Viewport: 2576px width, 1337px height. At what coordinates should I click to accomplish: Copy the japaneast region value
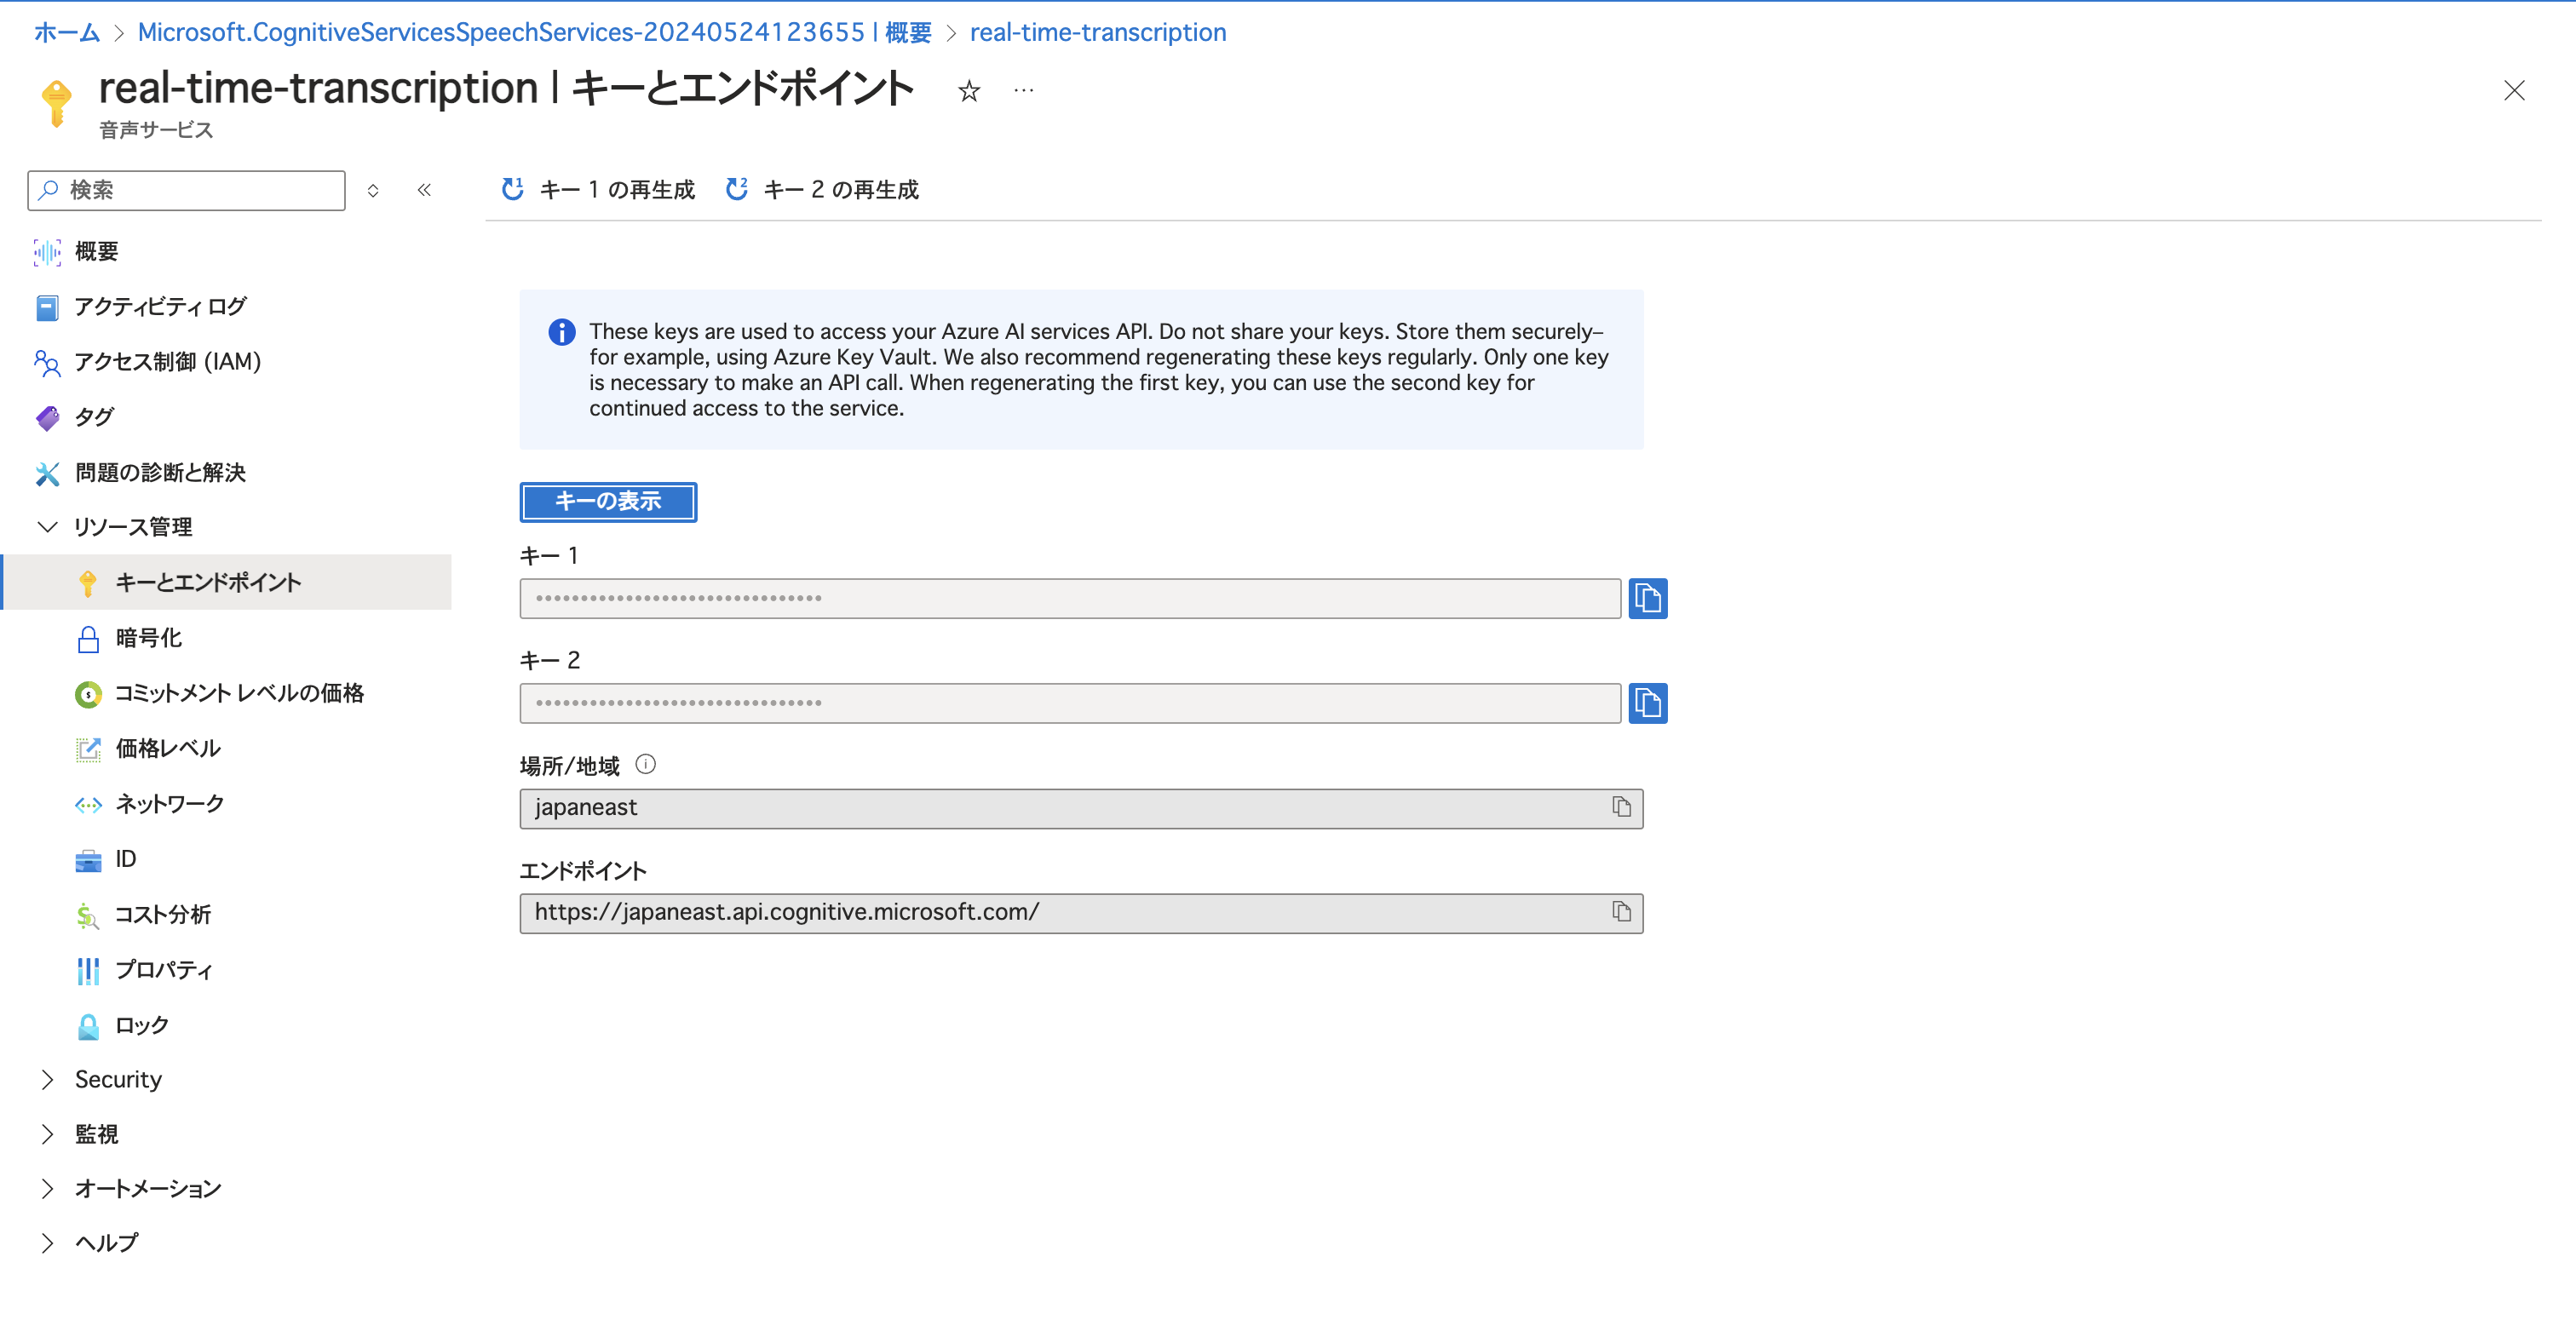[1621, 807]
